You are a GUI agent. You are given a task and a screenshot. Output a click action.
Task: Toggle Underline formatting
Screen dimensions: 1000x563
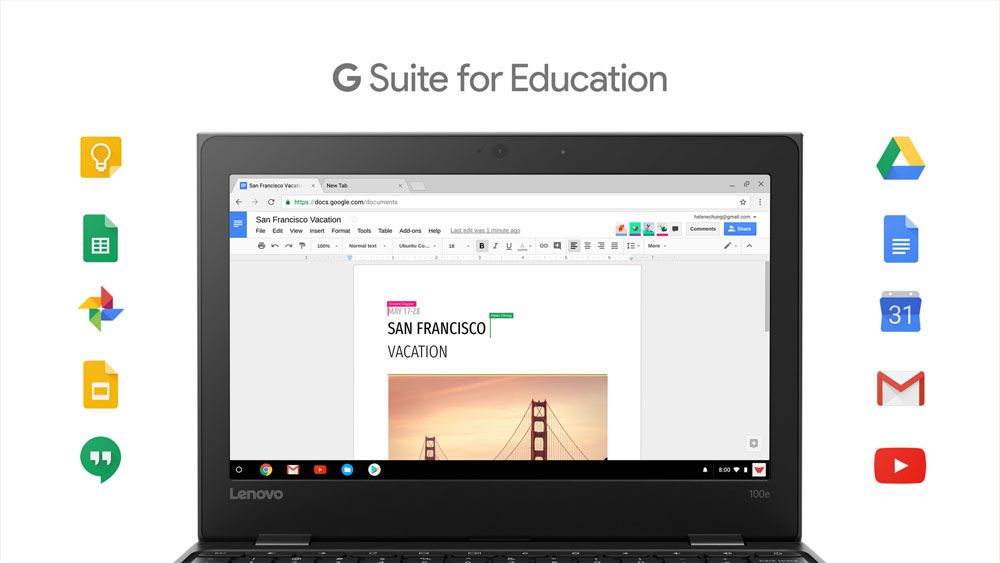pyautogui.click(x=509, y=246)
